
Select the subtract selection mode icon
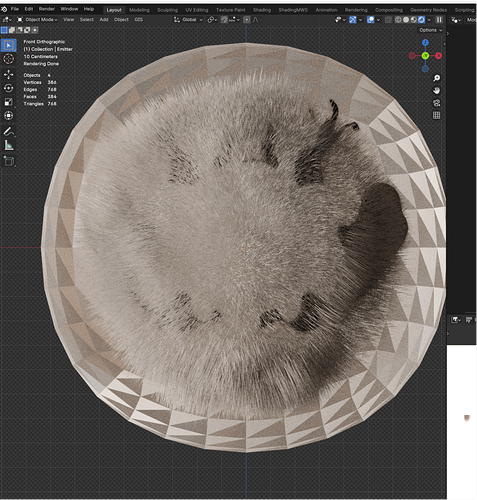(x=19, y=30)
